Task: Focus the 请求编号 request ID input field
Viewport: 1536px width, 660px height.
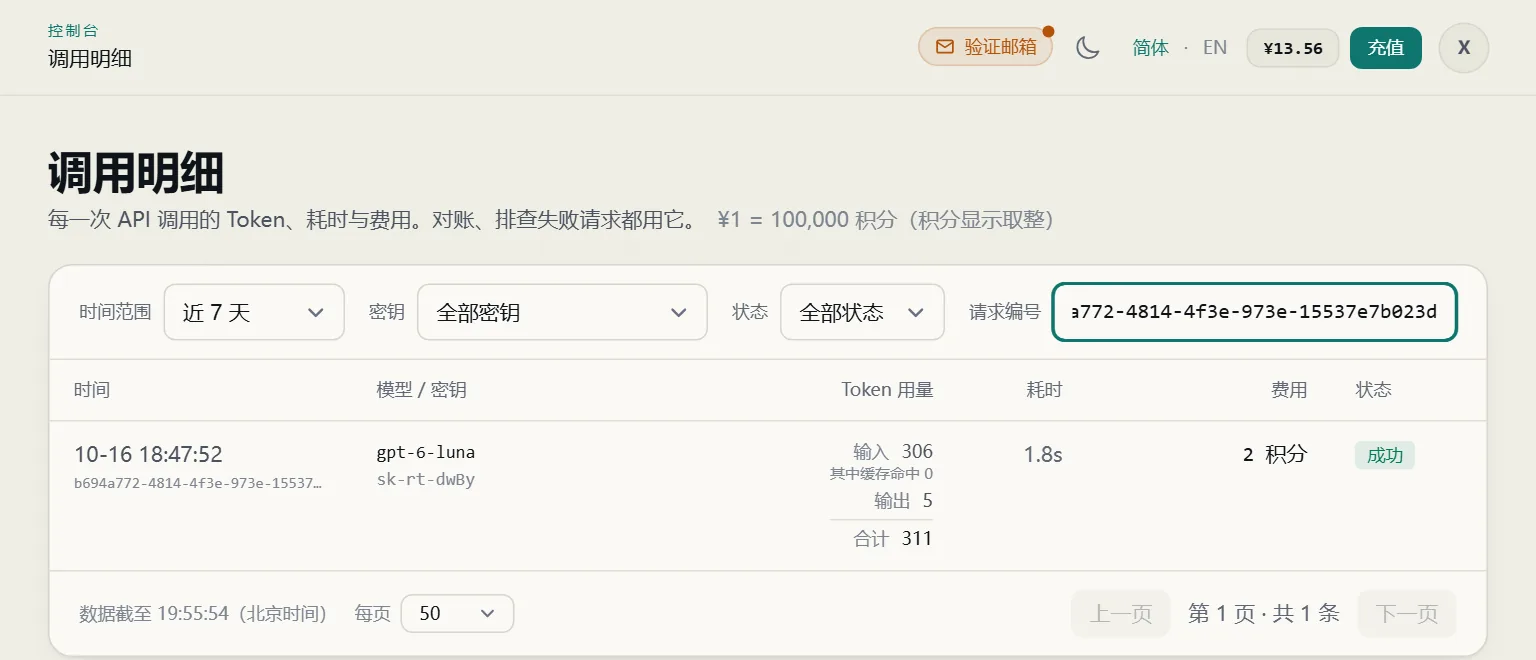Action: click(x=1255, y=312)
